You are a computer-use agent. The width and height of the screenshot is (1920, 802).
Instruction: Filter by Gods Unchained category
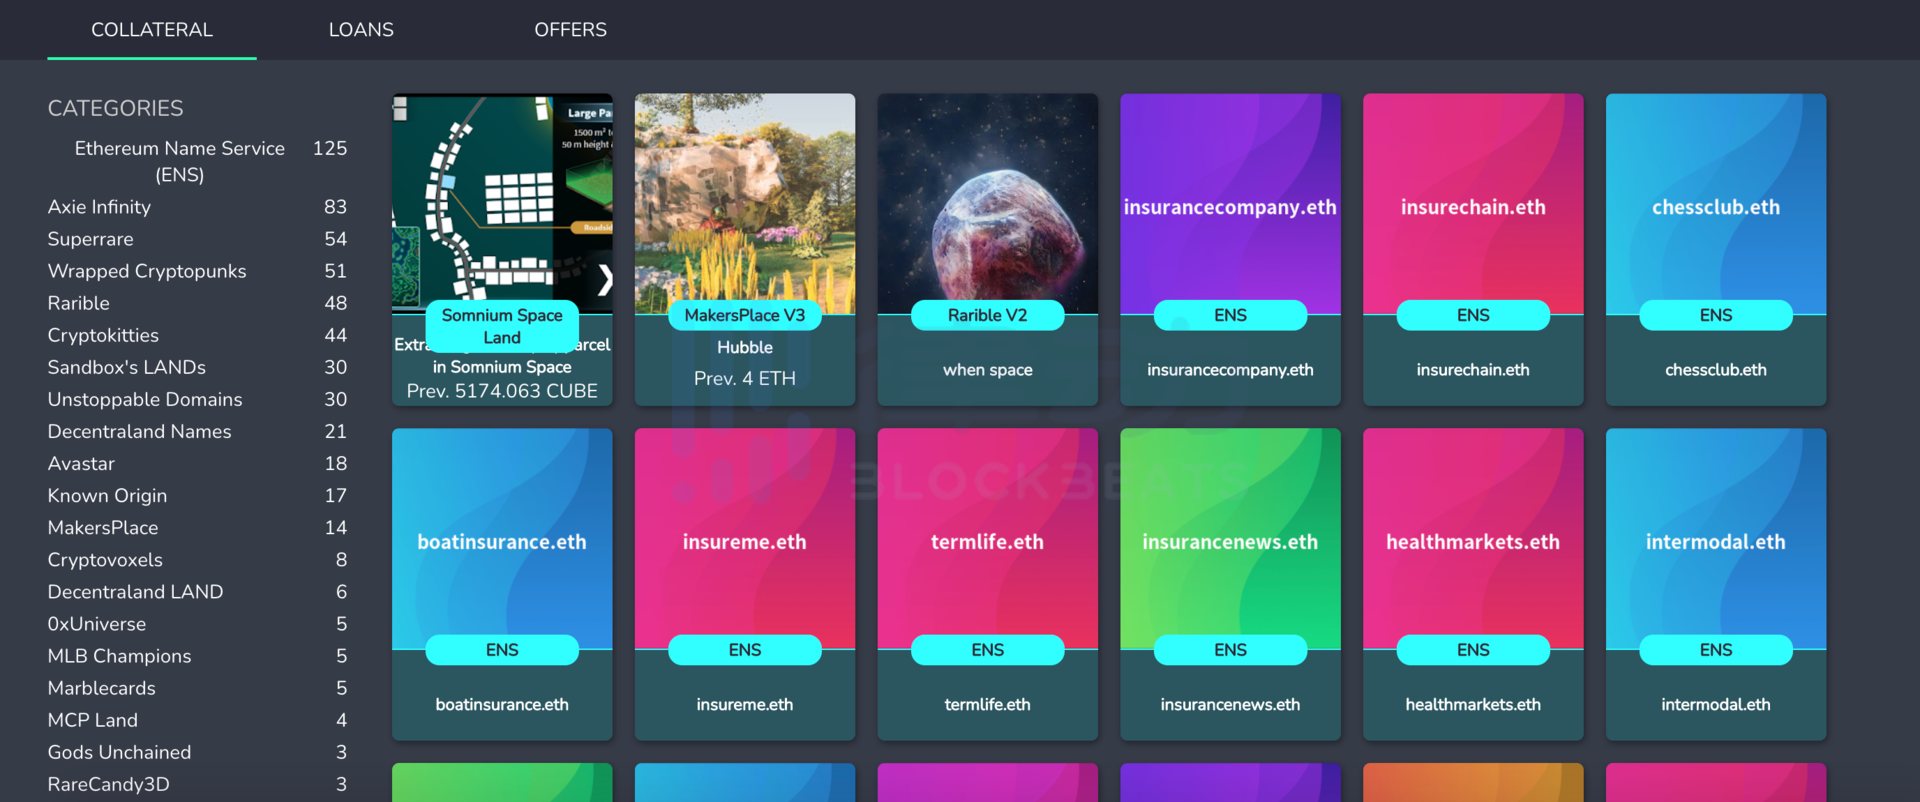[197, 752]
